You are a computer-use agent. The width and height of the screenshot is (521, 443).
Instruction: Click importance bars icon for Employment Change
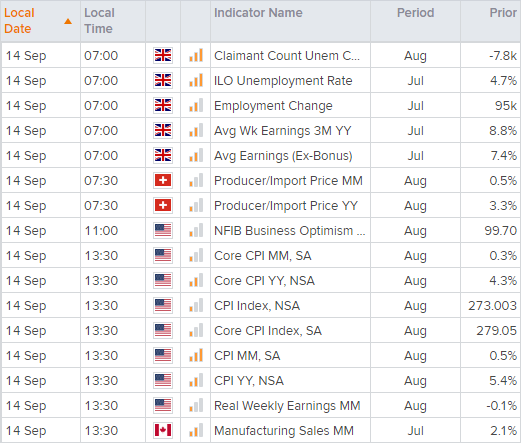[196, 105]
